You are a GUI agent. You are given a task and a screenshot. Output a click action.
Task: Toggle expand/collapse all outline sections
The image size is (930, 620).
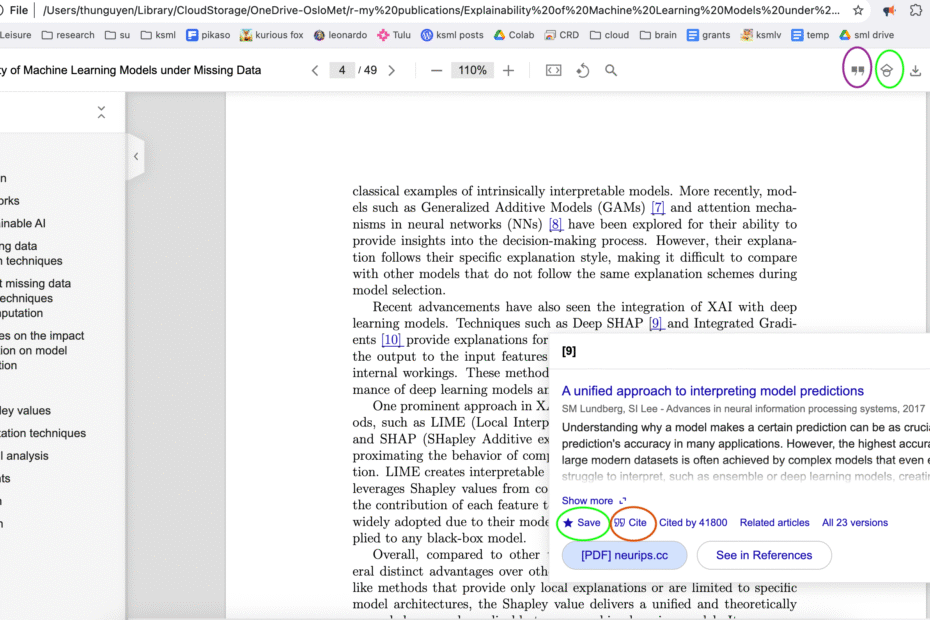point(101,113)
